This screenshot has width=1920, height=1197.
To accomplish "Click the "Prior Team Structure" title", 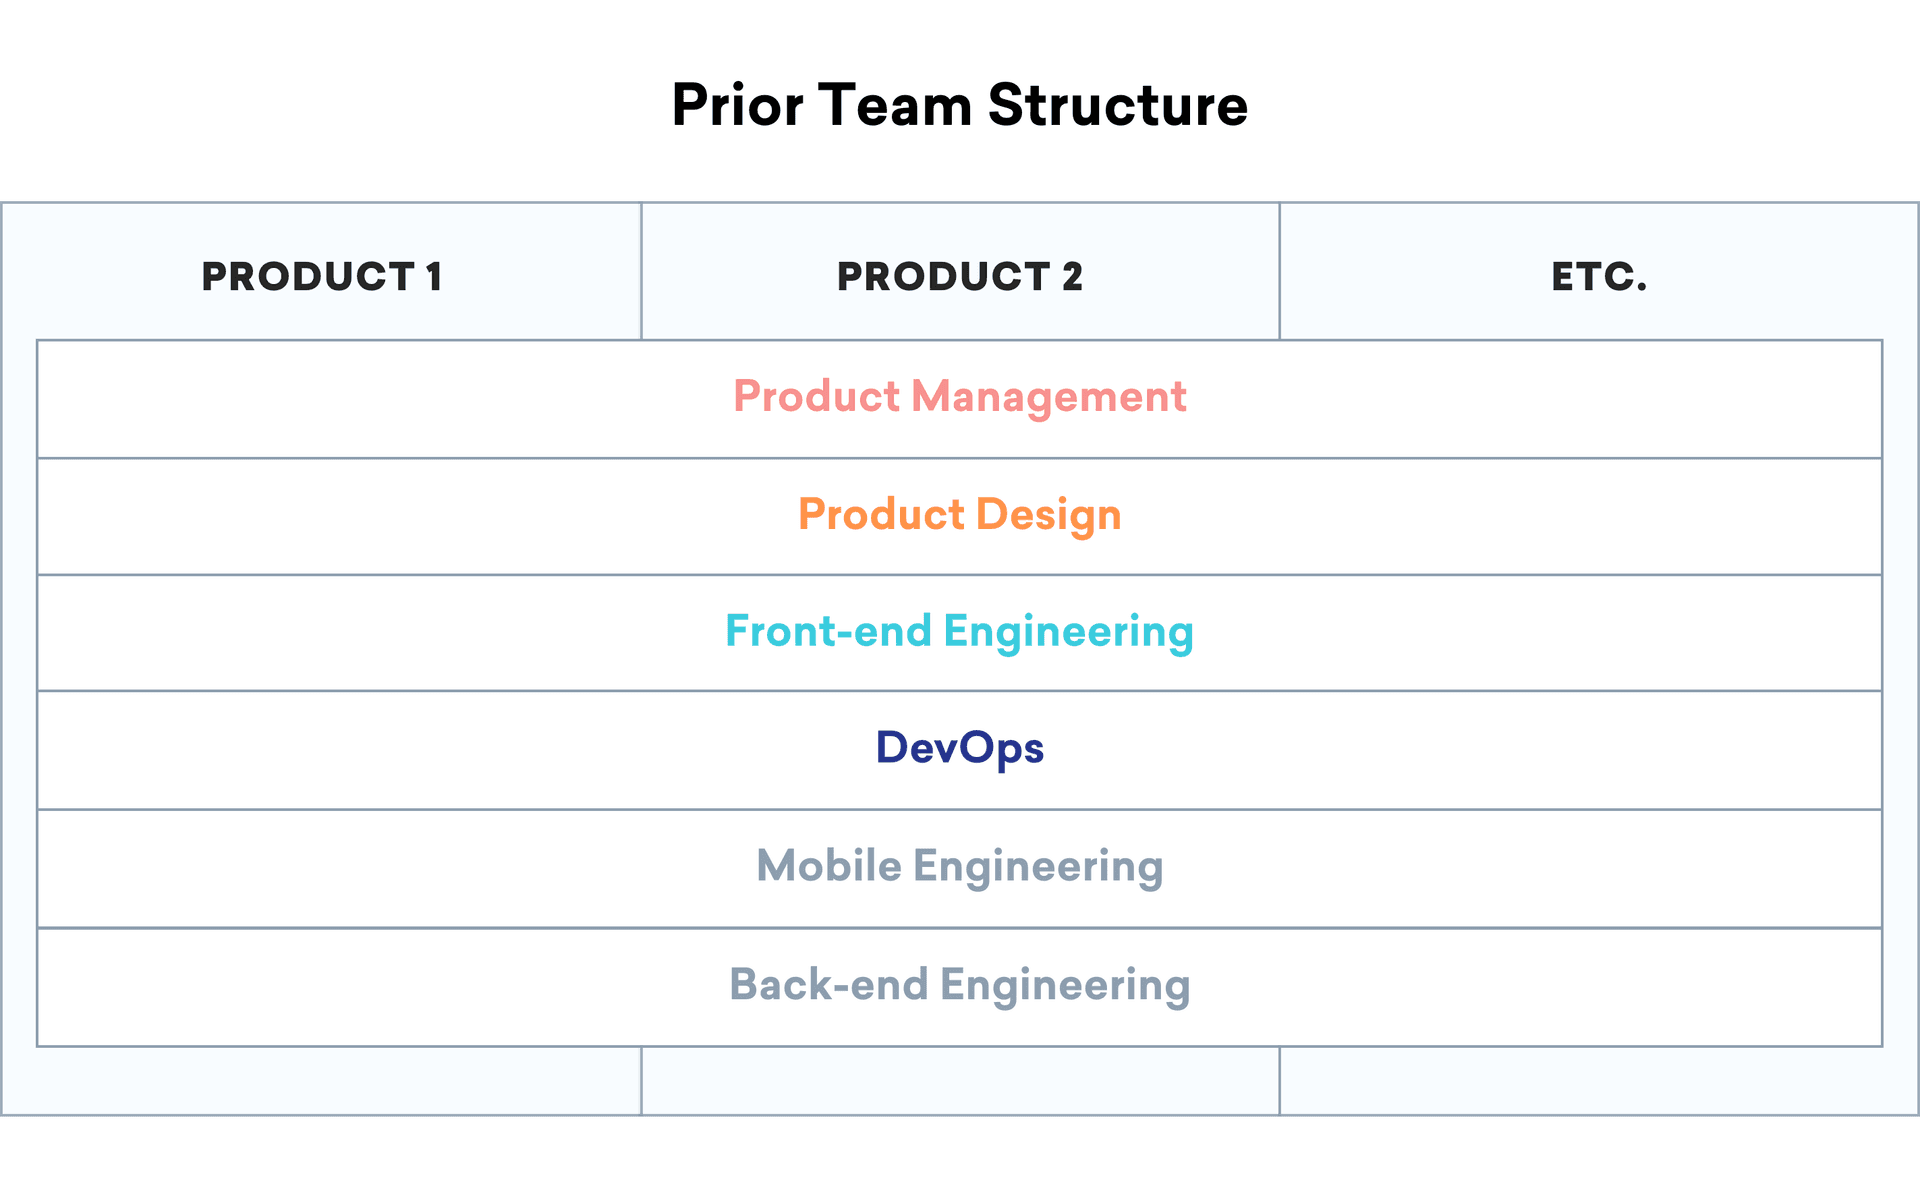I will click(959, 105).
